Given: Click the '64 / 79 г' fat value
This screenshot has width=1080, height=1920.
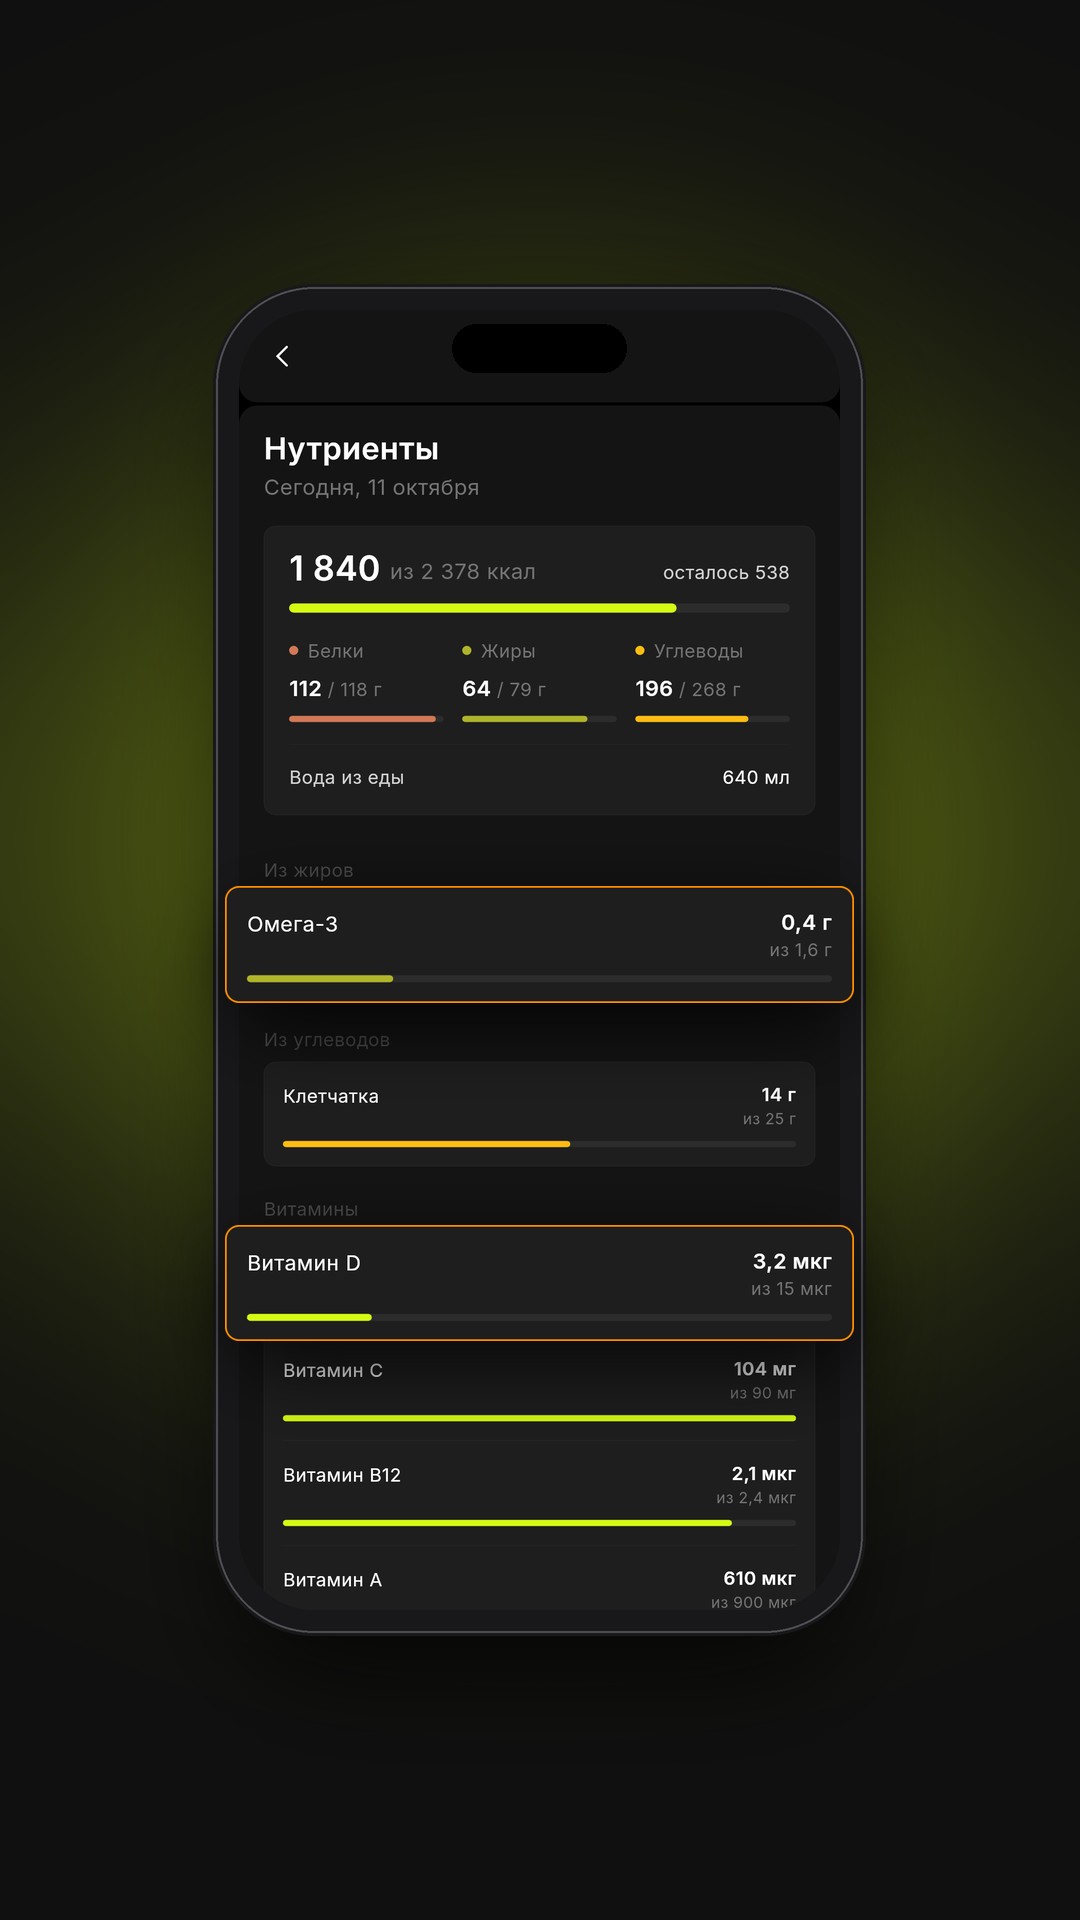Looking at the screenshot, I should [504, 689].
